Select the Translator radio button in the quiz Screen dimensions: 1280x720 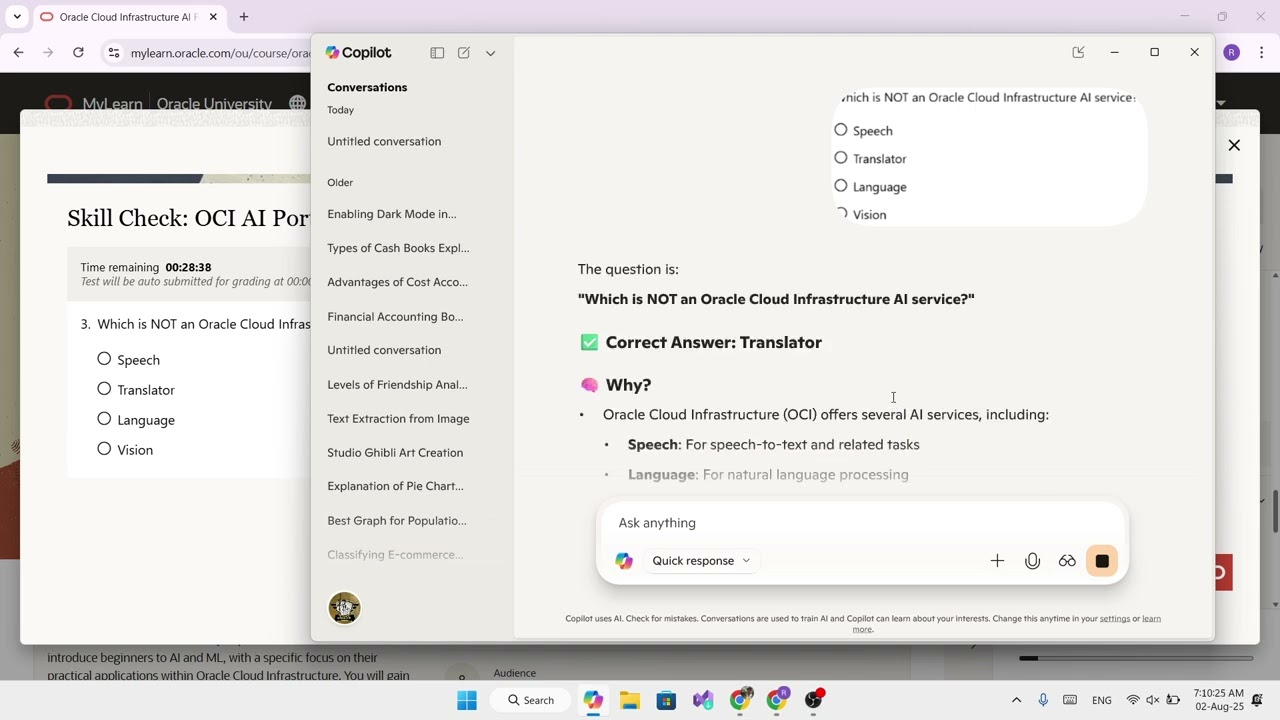pos(104,389)
